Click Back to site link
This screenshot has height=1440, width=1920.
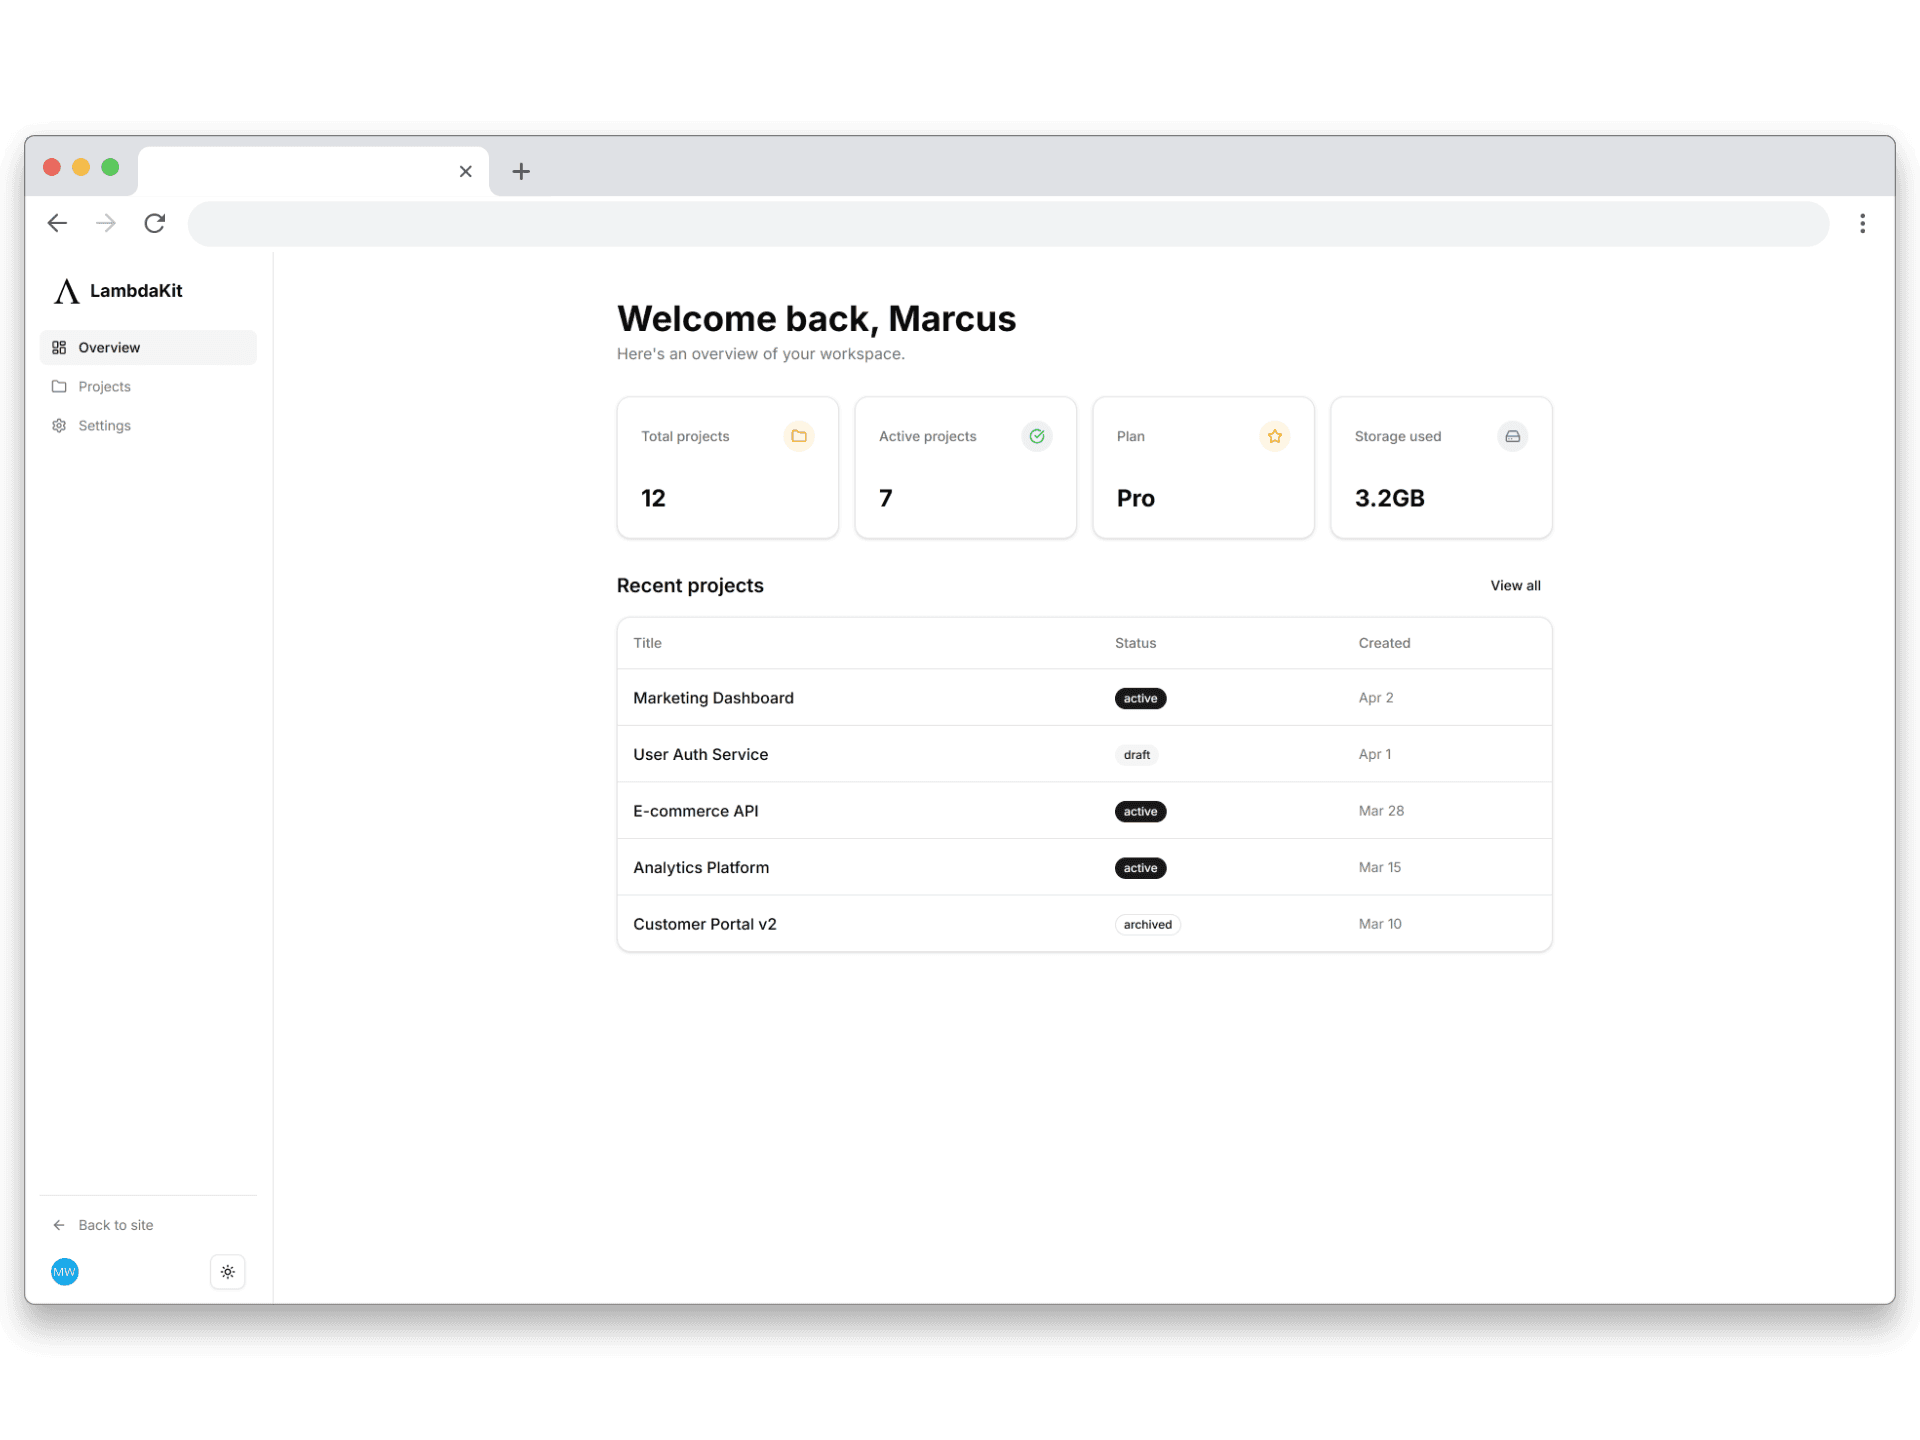pos(115,1225)
